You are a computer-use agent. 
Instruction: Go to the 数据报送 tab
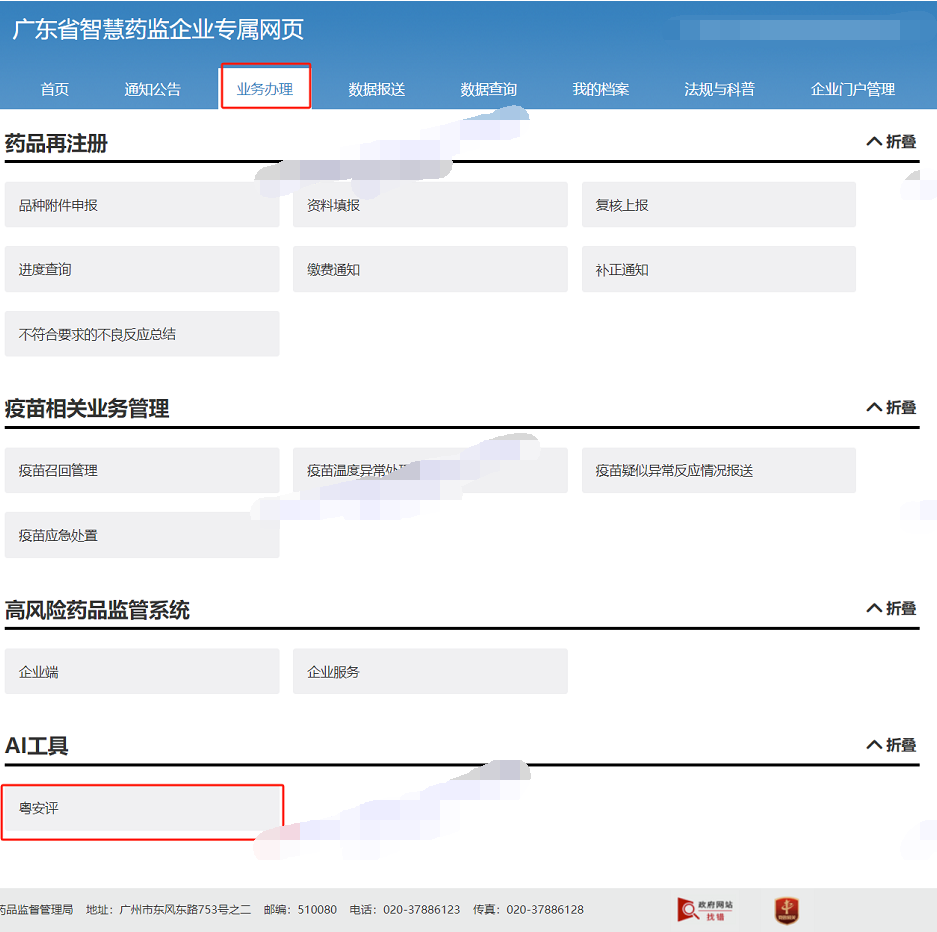point(377,89)
